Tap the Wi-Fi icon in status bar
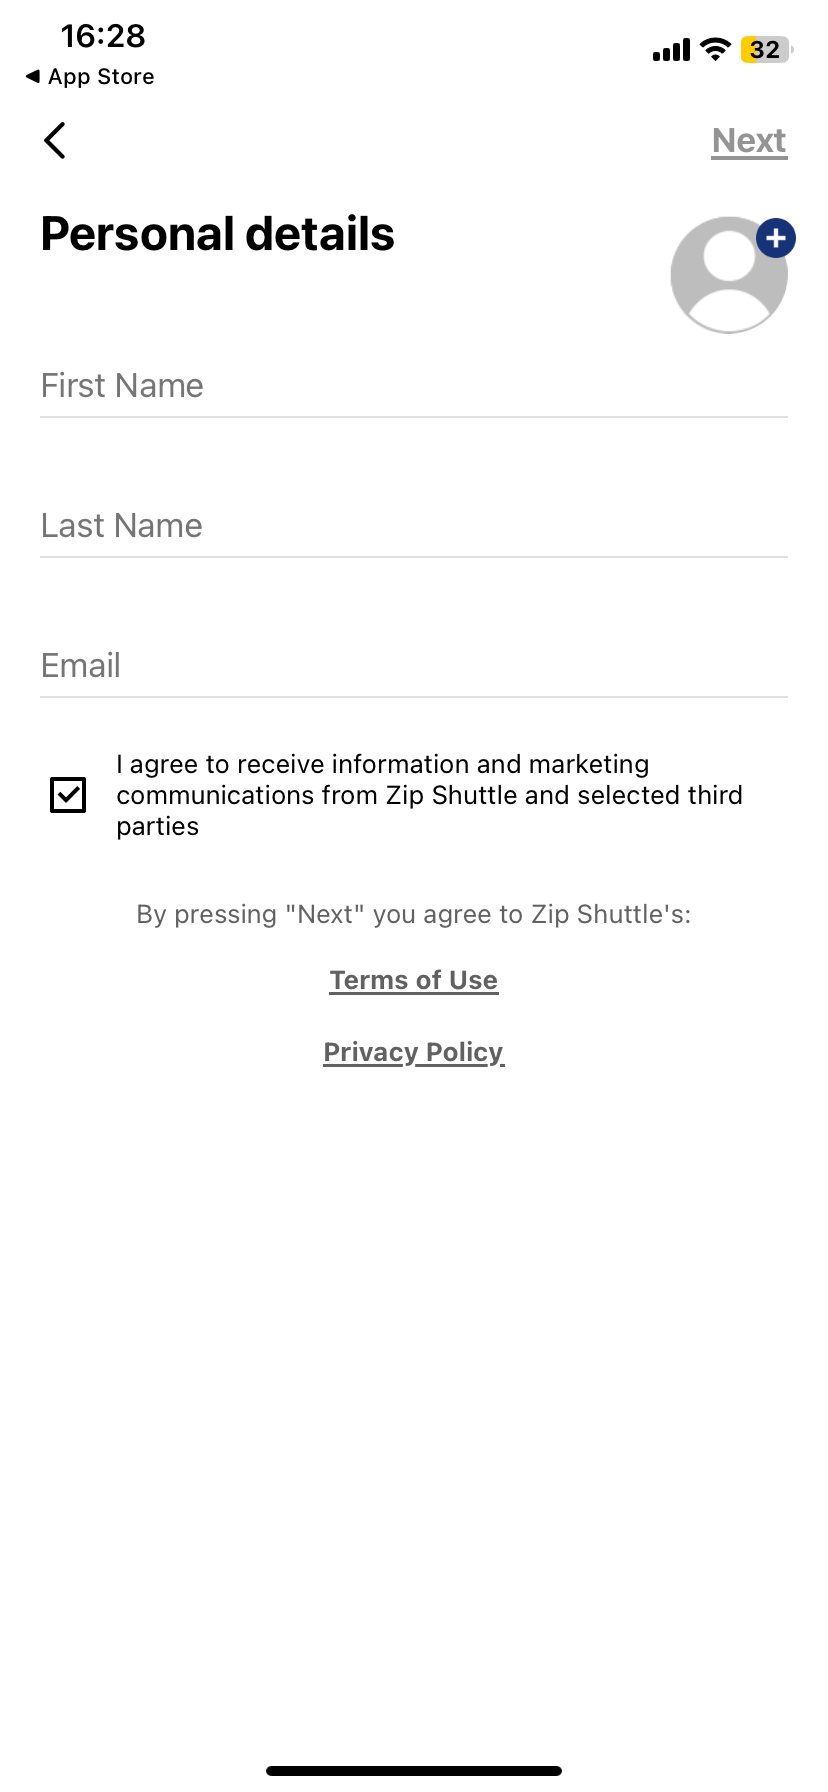 [x=716, y=48]
